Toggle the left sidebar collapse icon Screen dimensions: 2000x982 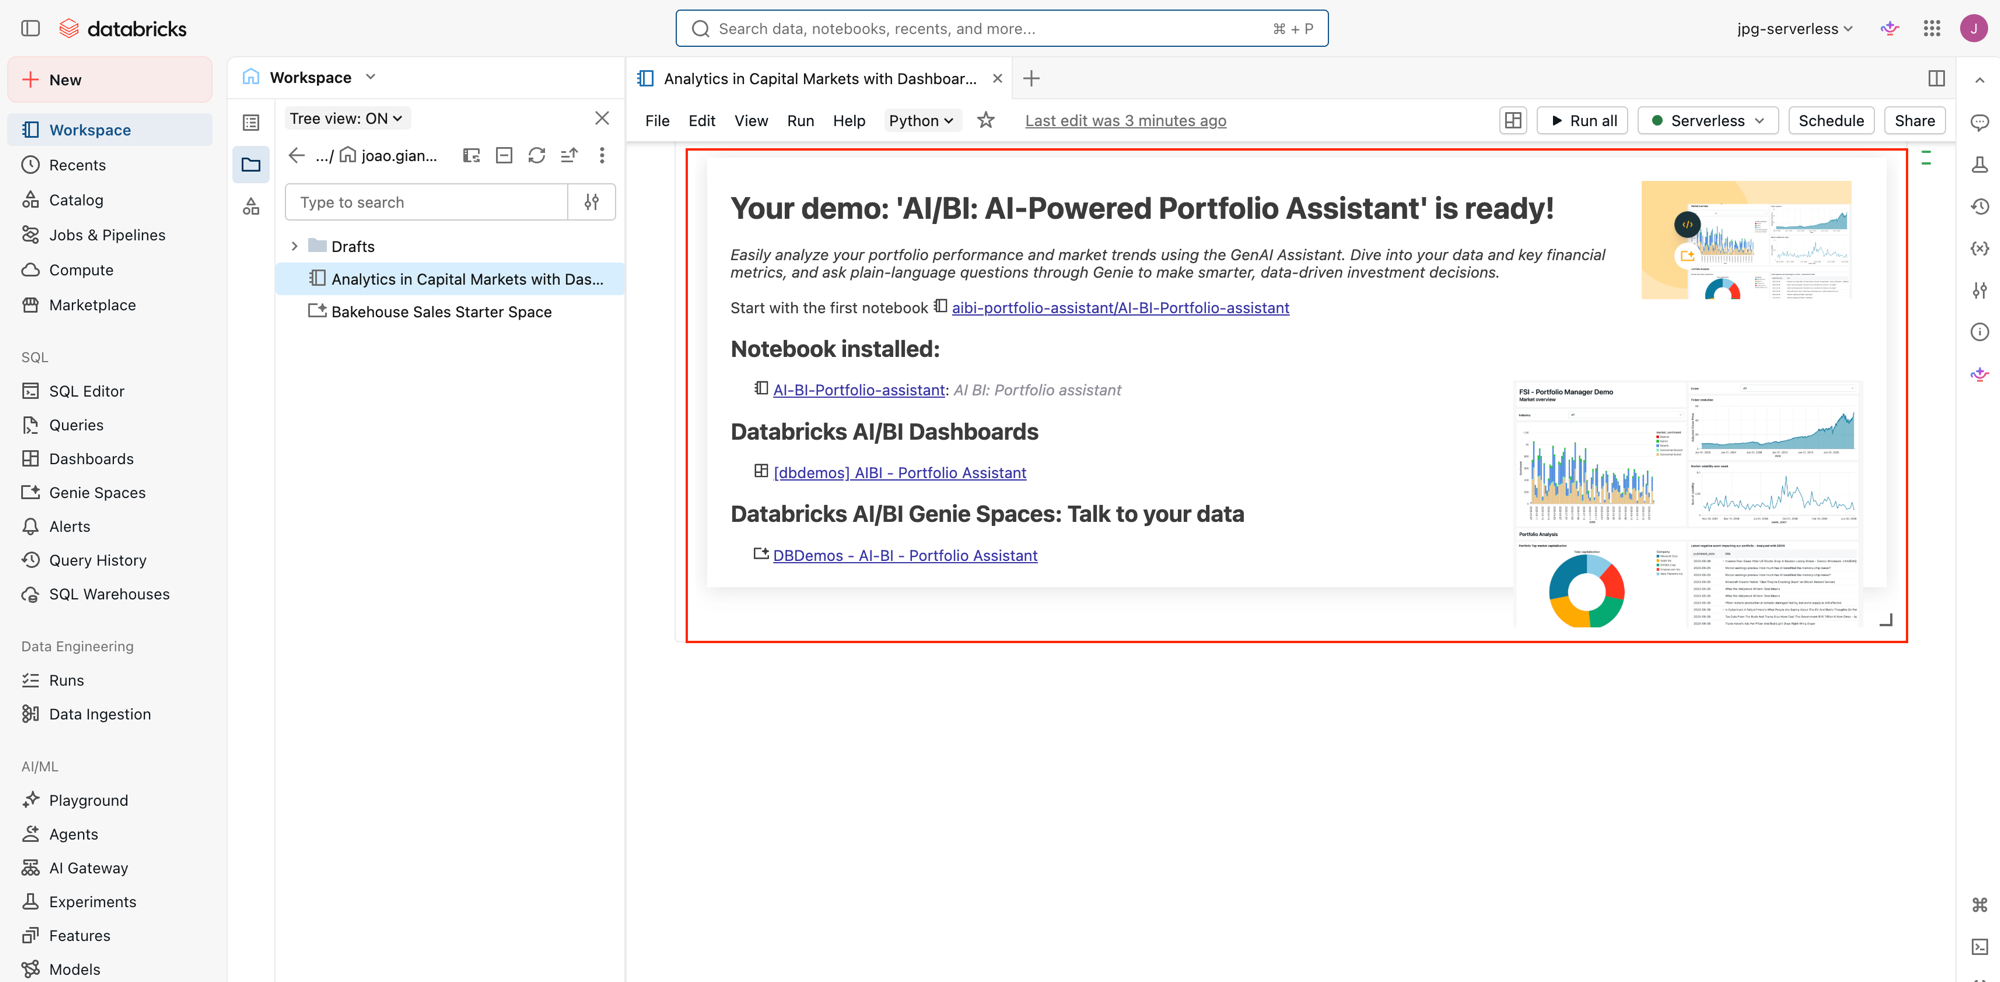[30, 28]
